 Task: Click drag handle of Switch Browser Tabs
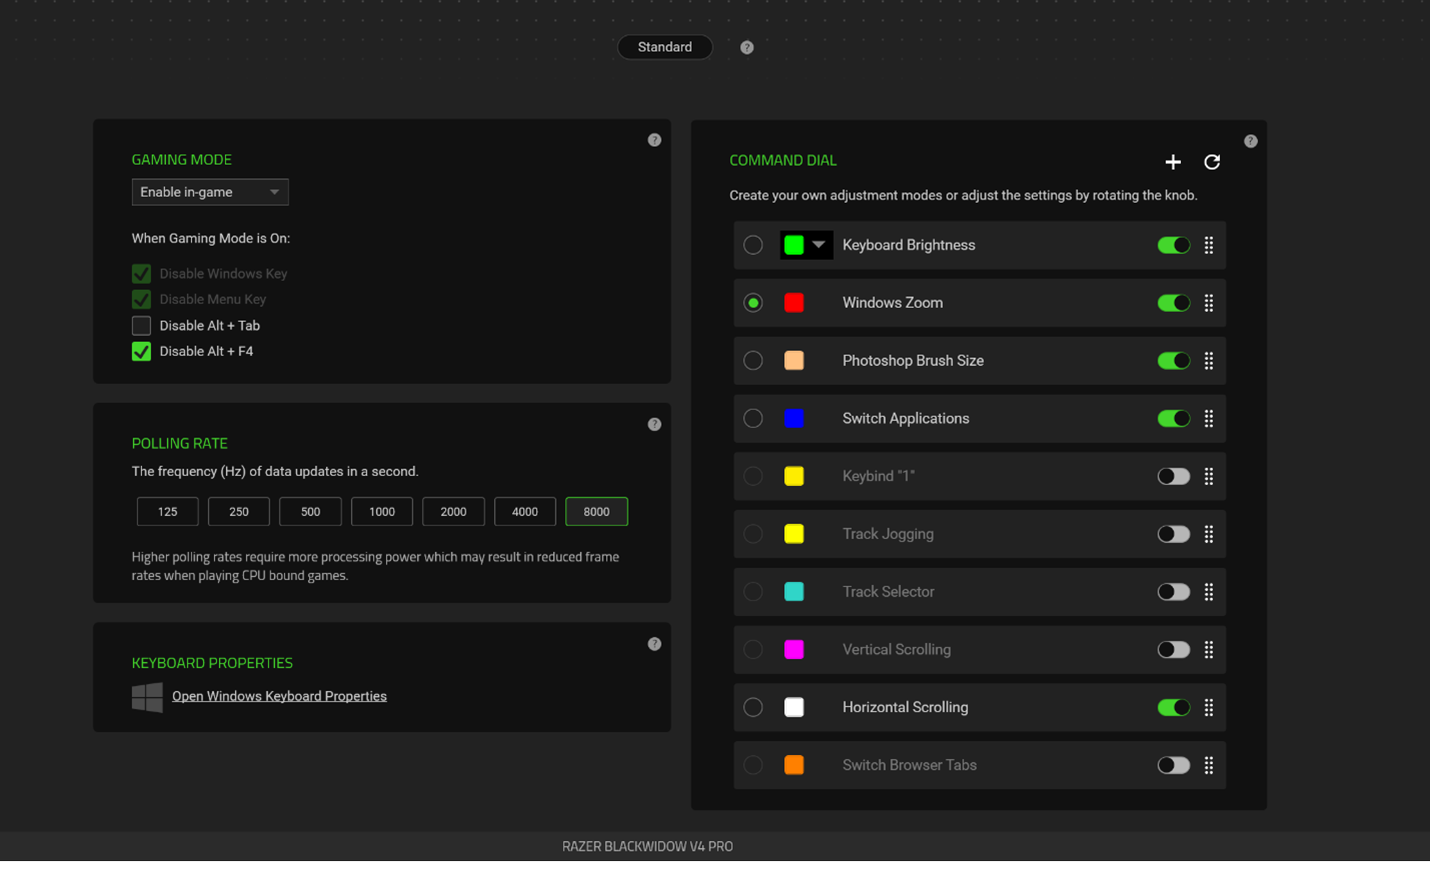[1209, 765]
